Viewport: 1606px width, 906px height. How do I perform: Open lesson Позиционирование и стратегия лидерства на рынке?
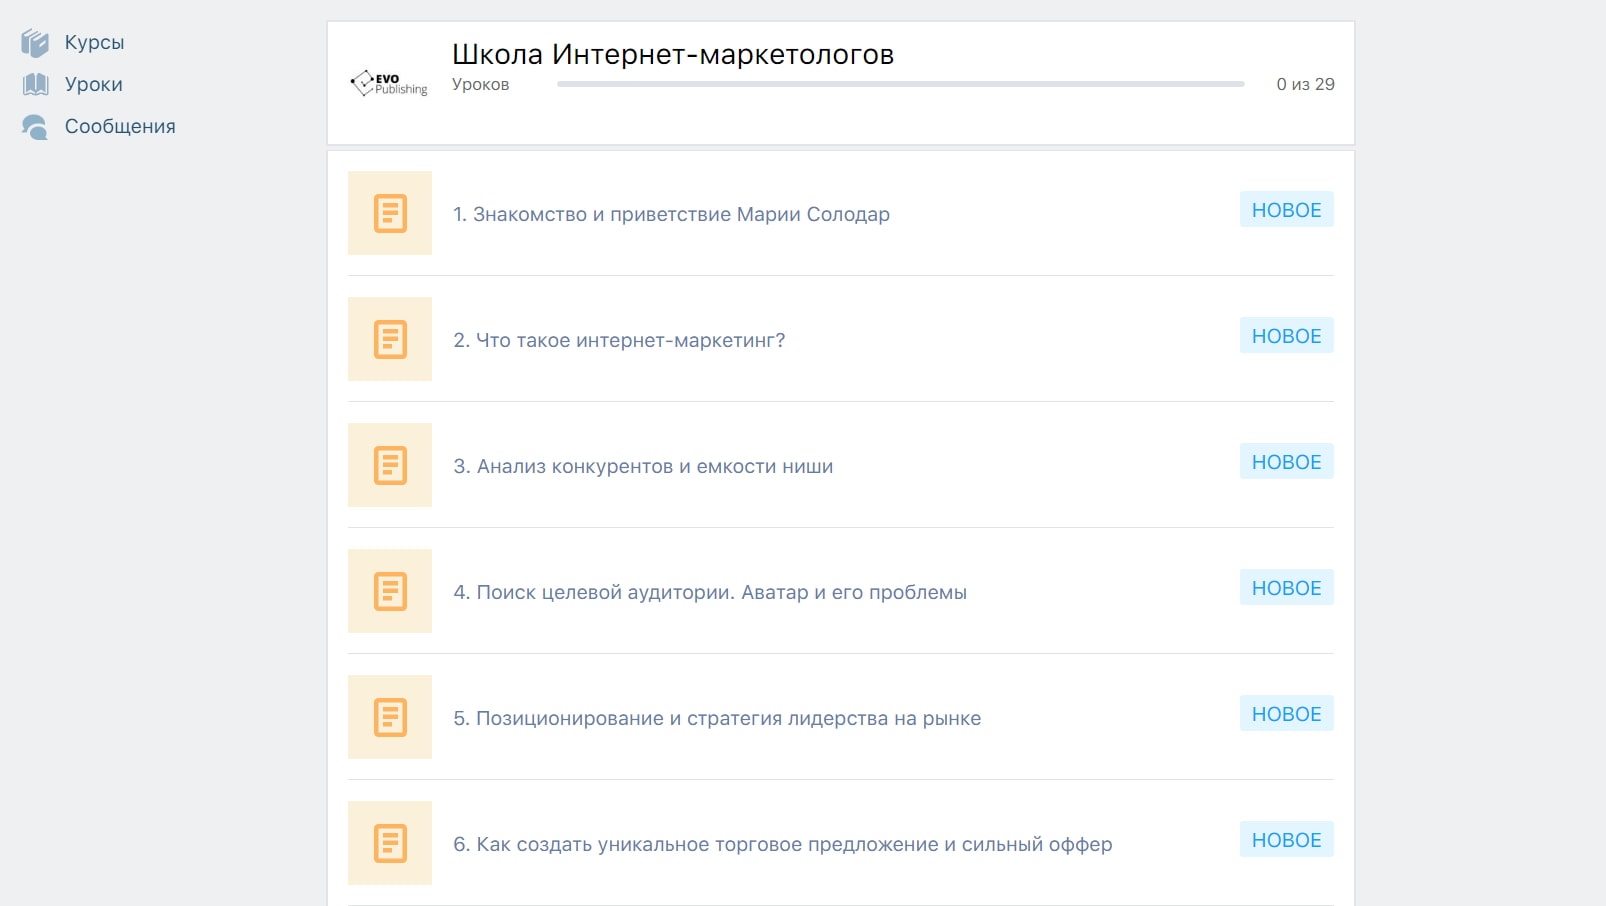(717, 718)
